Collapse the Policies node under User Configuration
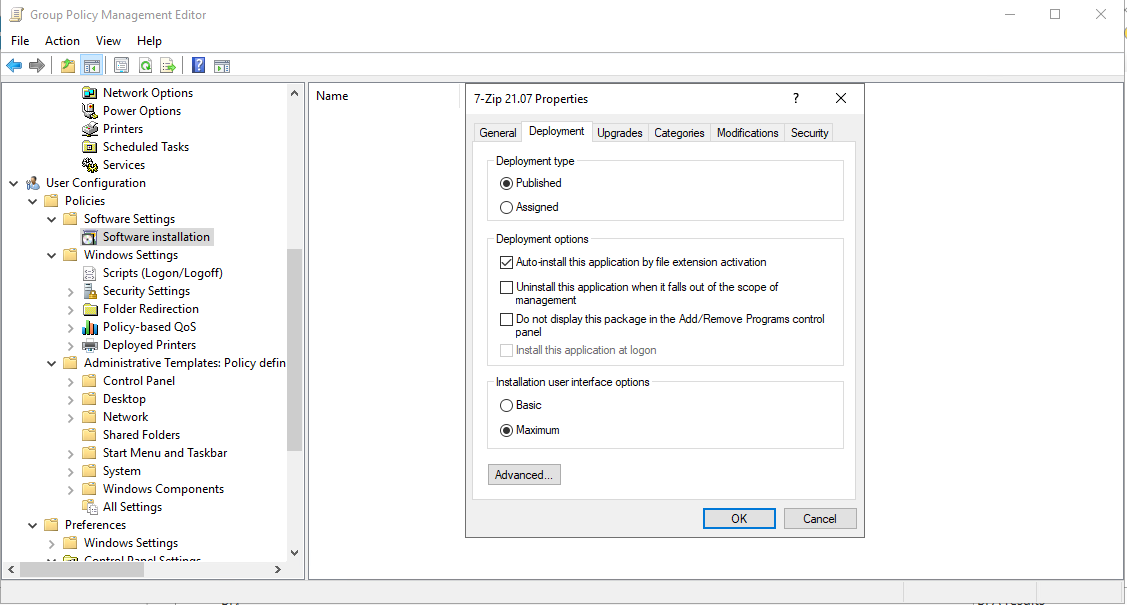 (32, 201)
